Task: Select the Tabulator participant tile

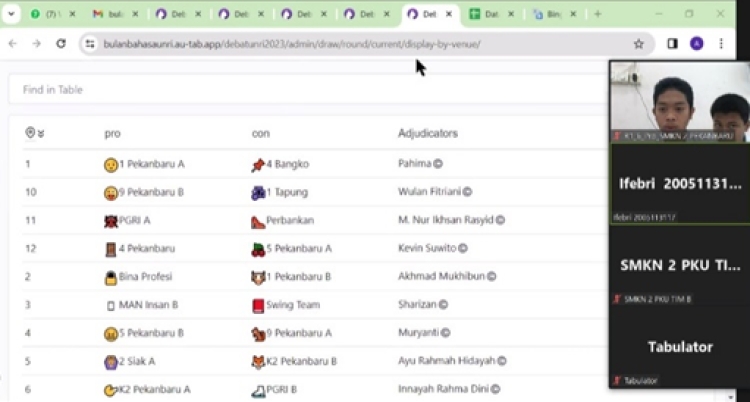Action: [679, 347]
